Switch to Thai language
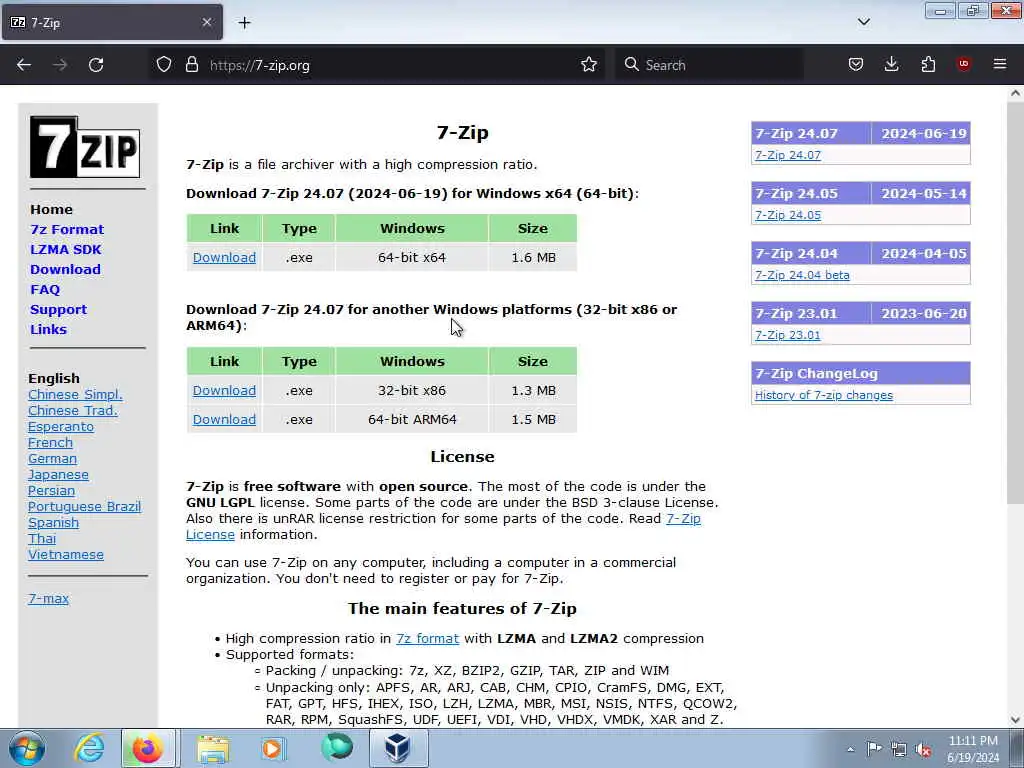 (42, 539)
